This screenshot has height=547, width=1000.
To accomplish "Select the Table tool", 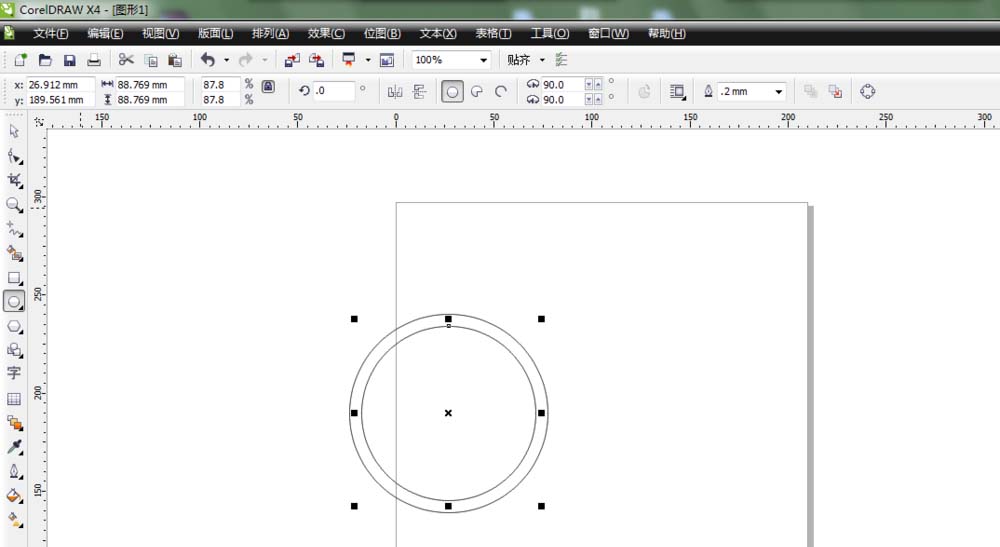I will (x=14, y=399).
